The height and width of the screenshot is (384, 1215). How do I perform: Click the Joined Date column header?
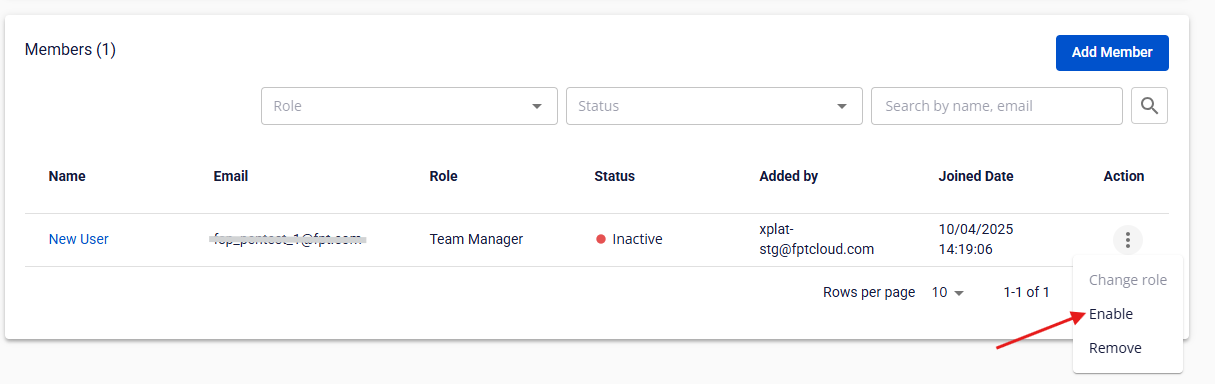(x=976, y=176)
